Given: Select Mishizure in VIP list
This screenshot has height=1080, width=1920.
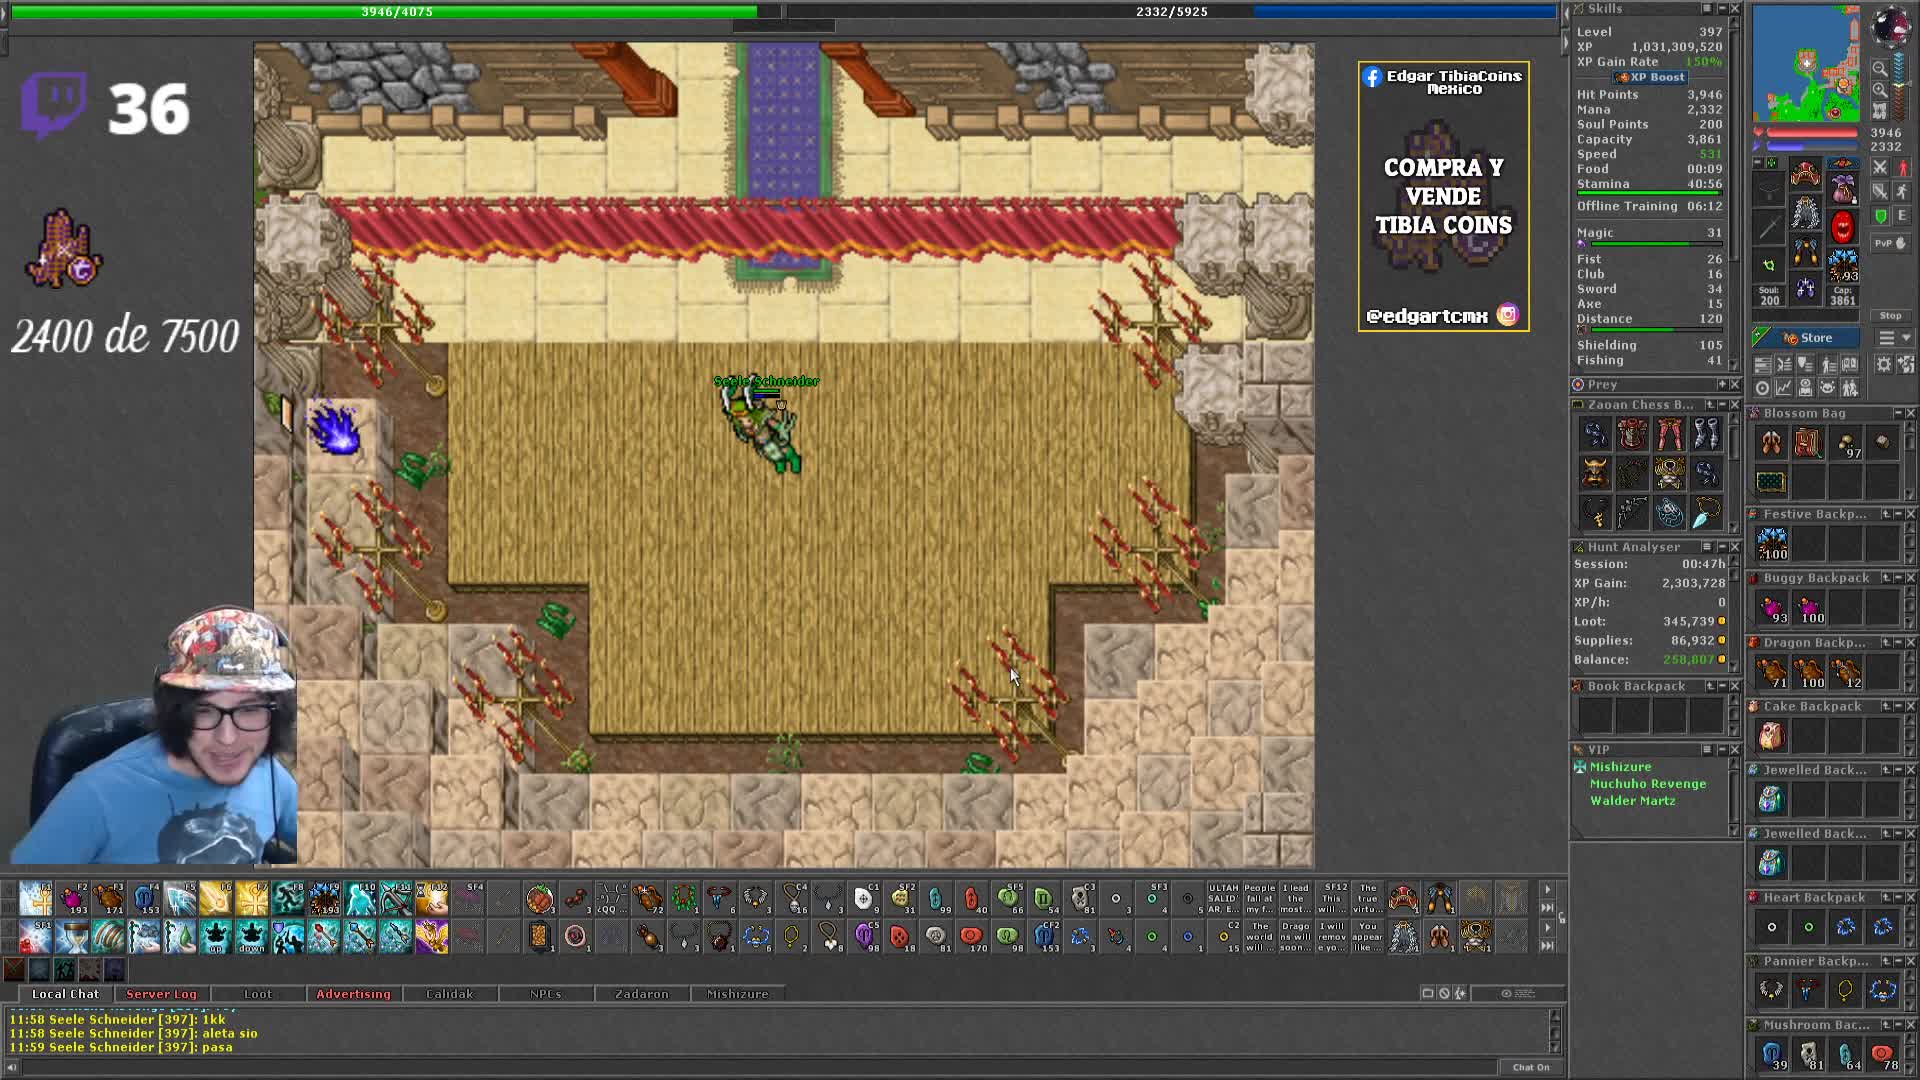Looking at the screenshot, I should [x=1620, y=767].
